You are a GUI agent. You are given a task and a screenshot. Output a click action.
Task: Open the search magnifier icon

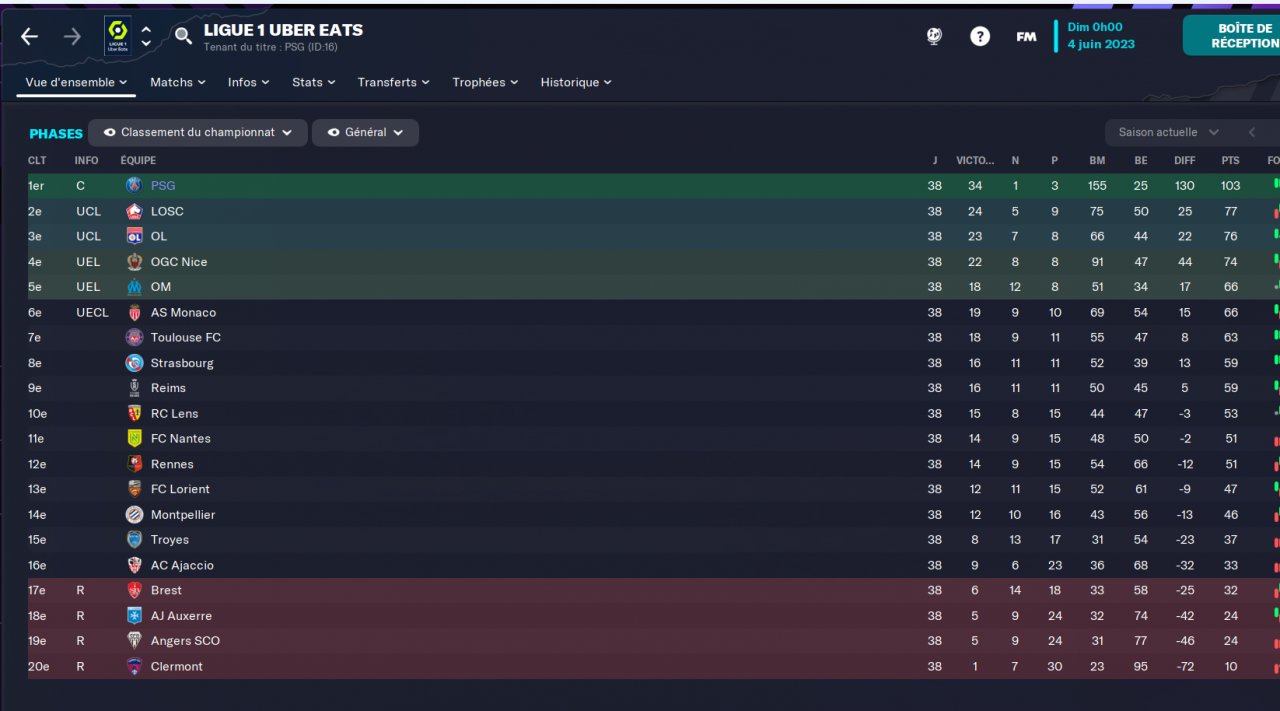(183, 37)
